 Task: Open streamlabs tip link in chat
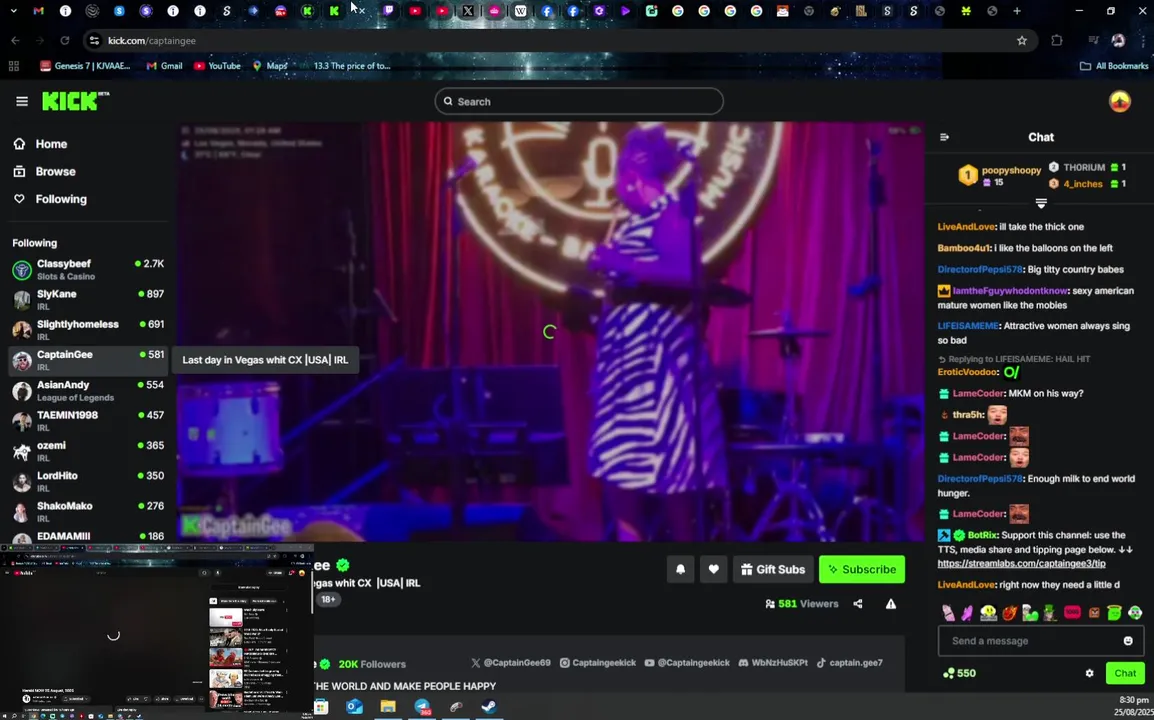coord(1021,564)
